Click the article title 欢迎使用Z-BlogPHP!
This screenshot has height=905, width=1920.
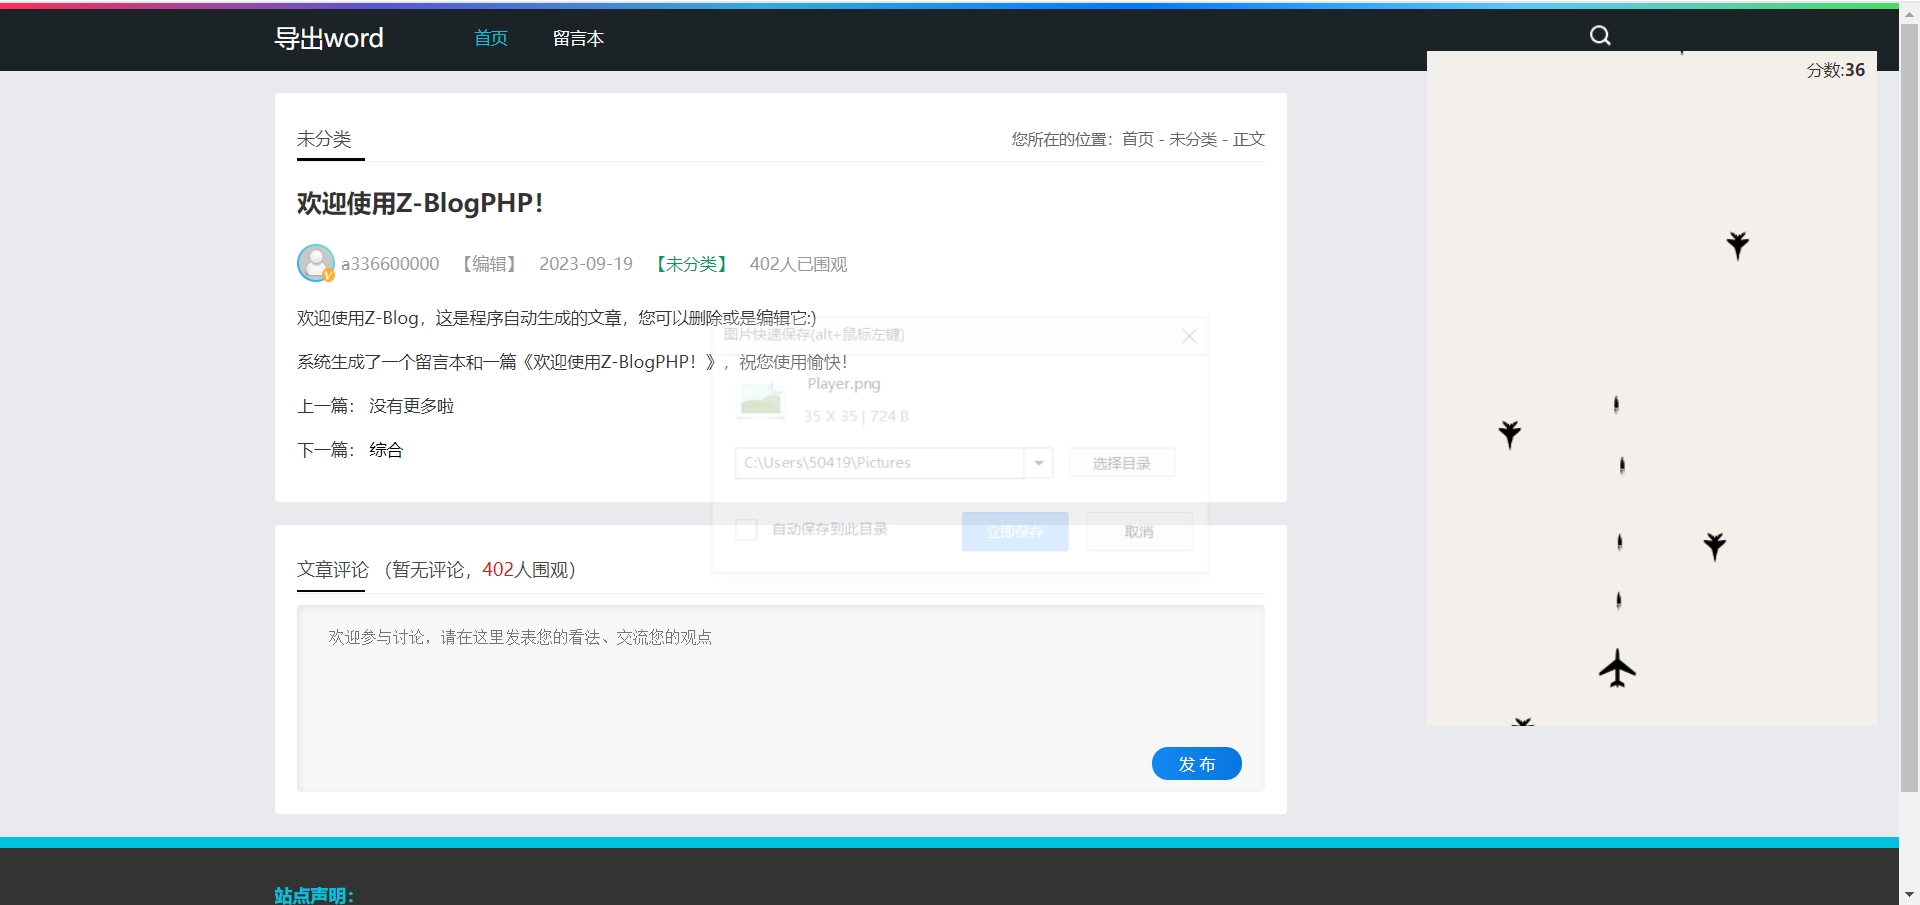[x=420, y=203]
